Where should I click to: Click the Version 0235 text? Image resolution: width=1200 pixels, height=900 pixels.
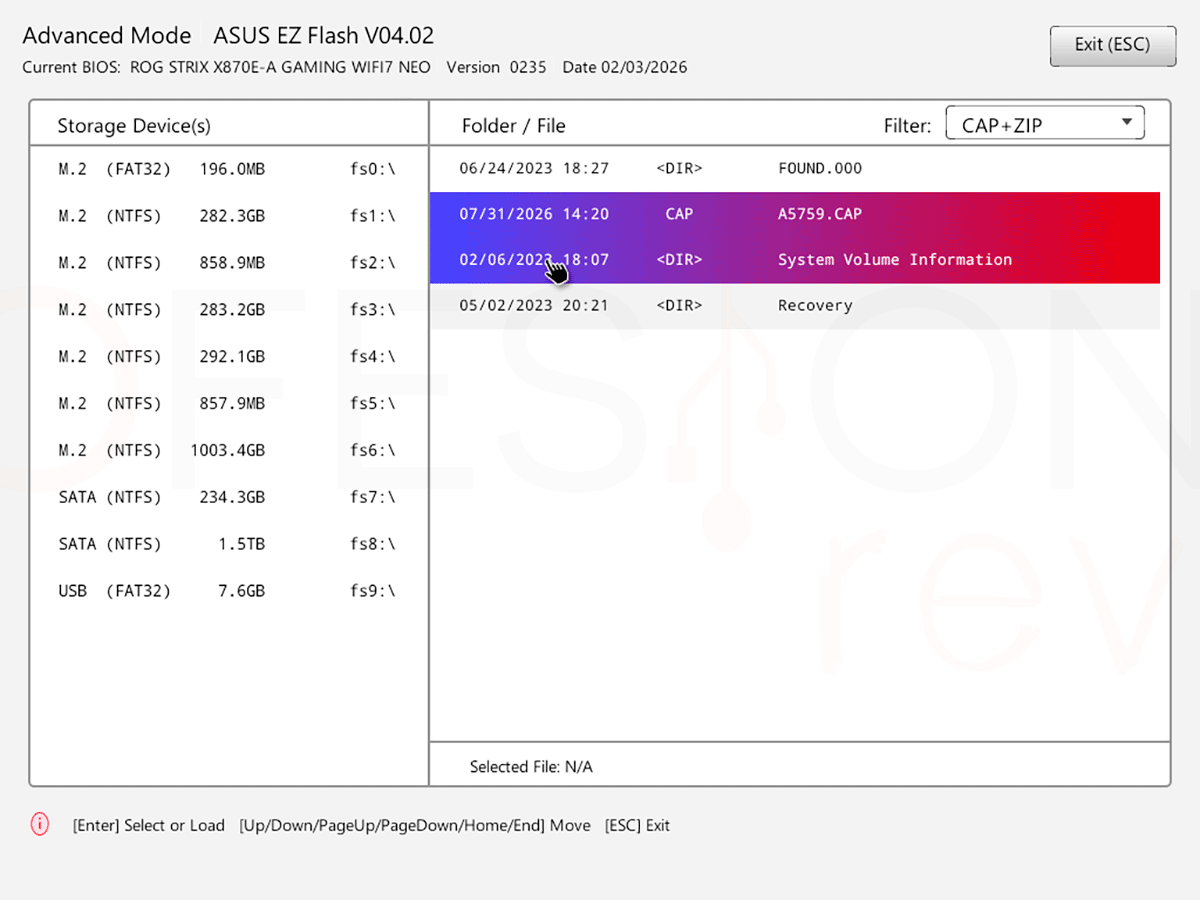(x=497, y=68)
